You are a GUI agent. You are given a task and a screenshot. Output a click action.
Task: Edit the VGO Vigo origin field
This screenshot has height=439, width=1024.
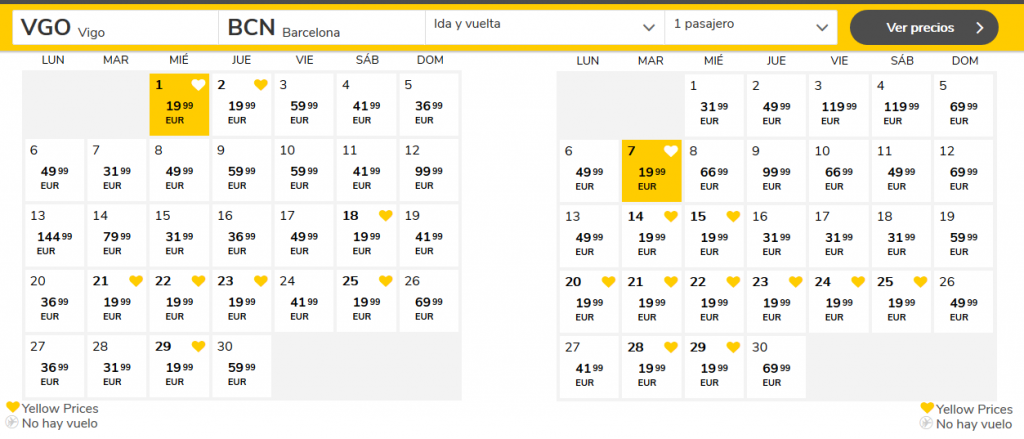click(x=114, y=28)
